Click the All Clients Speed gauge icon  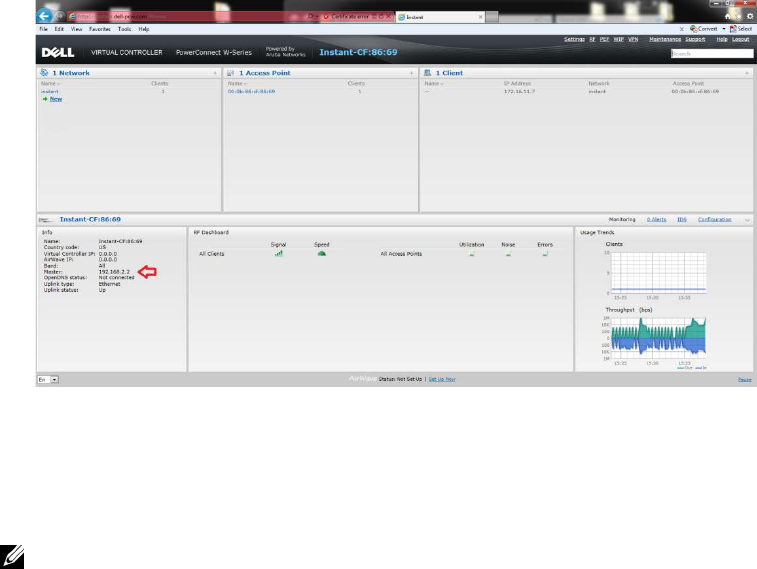pos(322,253)
